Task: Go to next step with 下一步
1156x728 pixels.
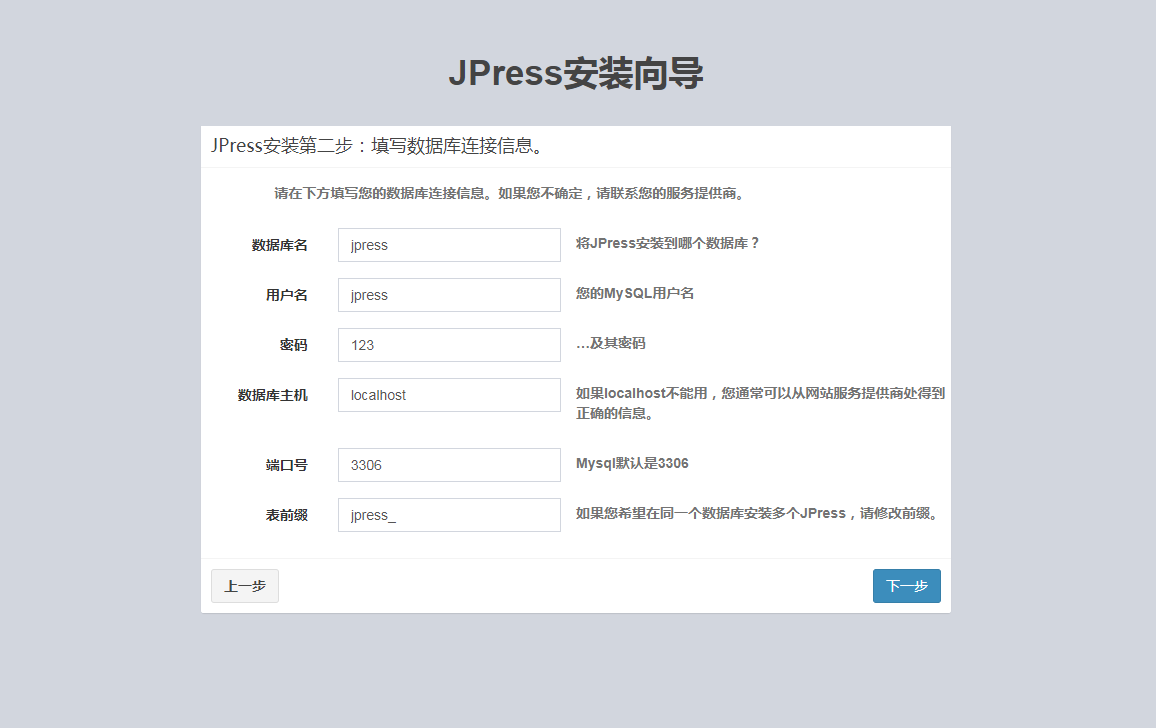Action: pyautogui.click(x=907, y=586)
